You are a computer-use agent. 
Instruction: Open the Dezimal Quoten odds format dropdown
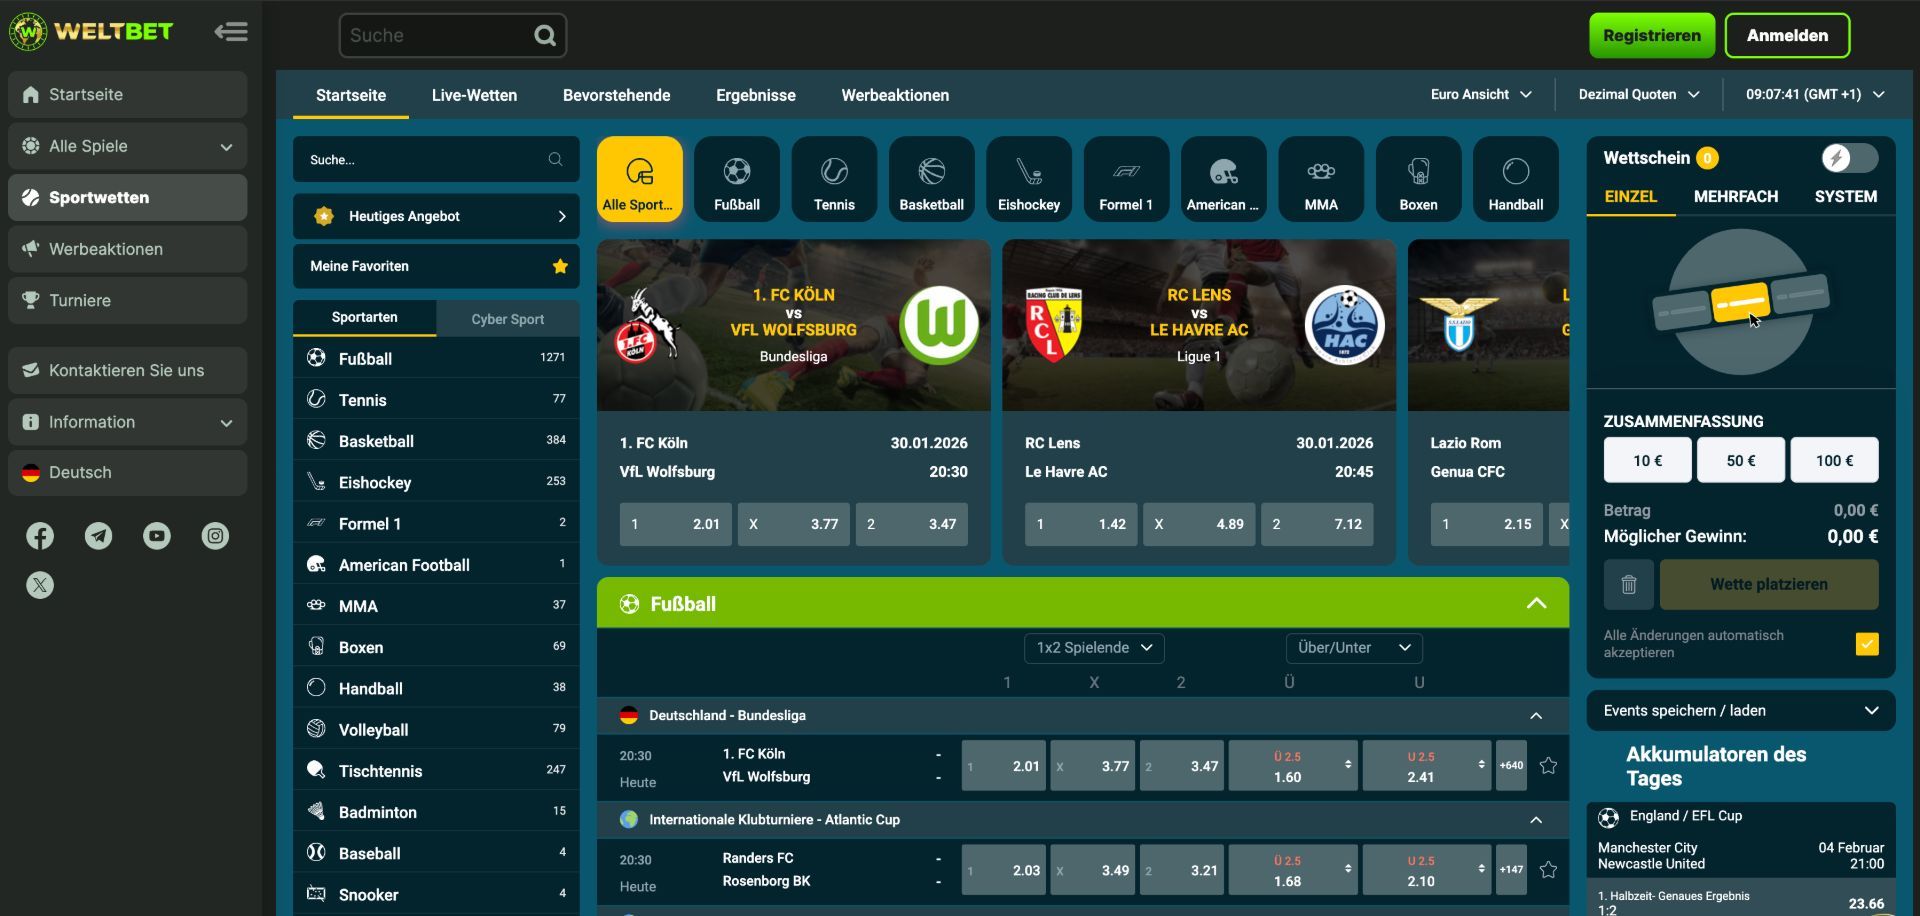[1638, 95]
